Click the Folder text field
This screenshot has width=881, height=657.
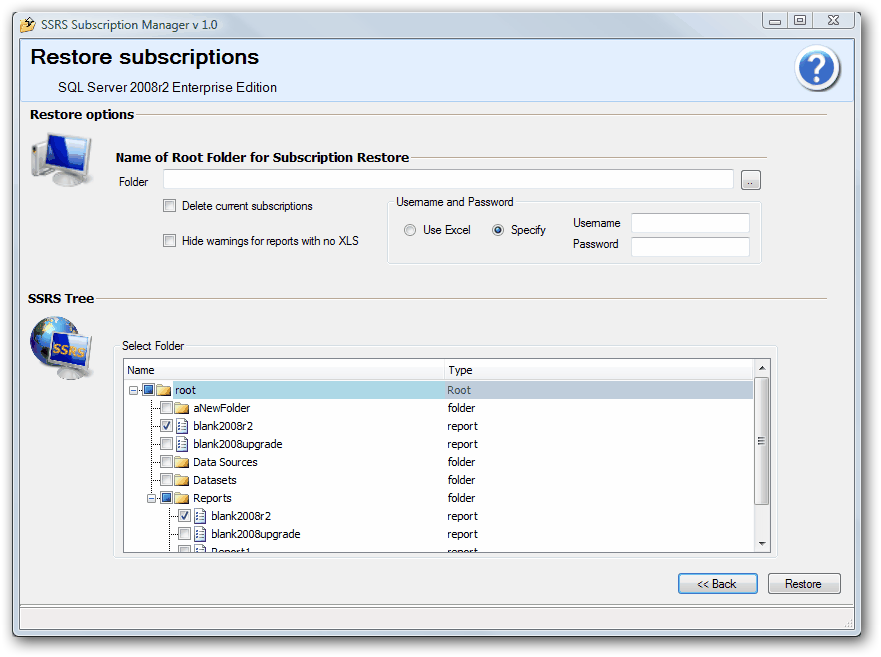click(448, 180)
